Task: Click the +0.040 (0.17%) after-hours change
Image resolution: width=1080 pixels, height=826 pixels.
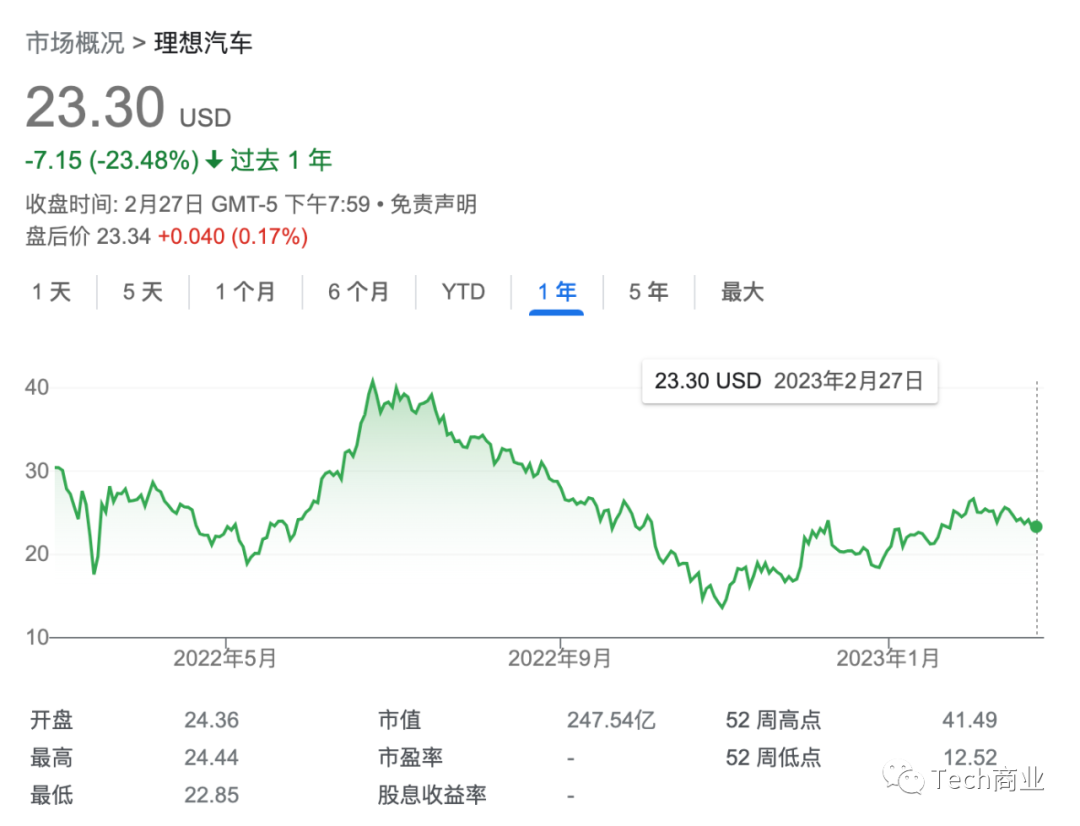Action: 233,236
